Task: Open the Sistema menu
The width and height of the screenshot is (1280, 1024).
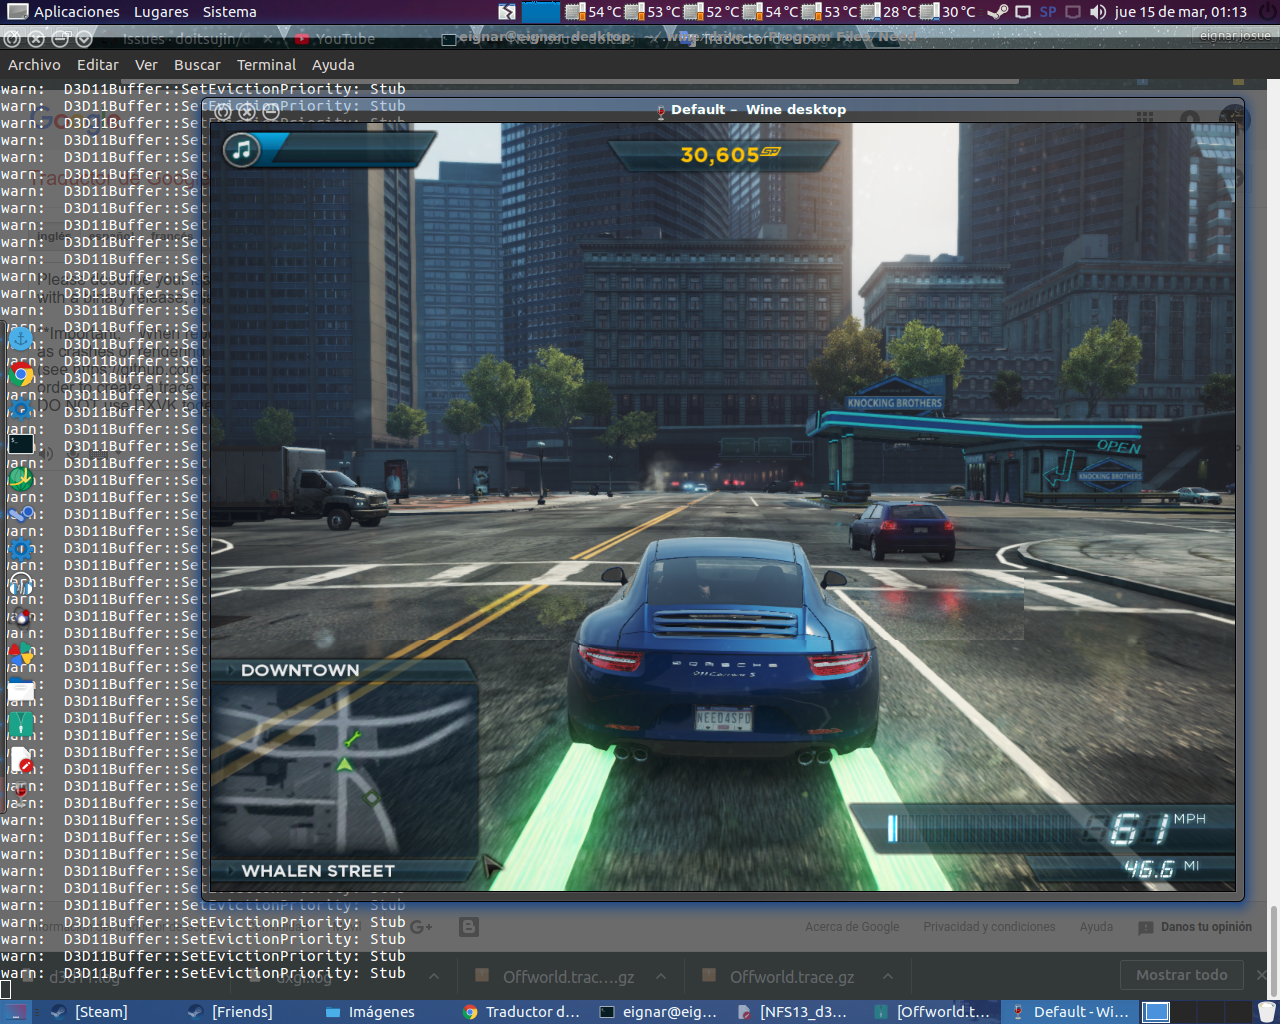Action: coord(229,12)
